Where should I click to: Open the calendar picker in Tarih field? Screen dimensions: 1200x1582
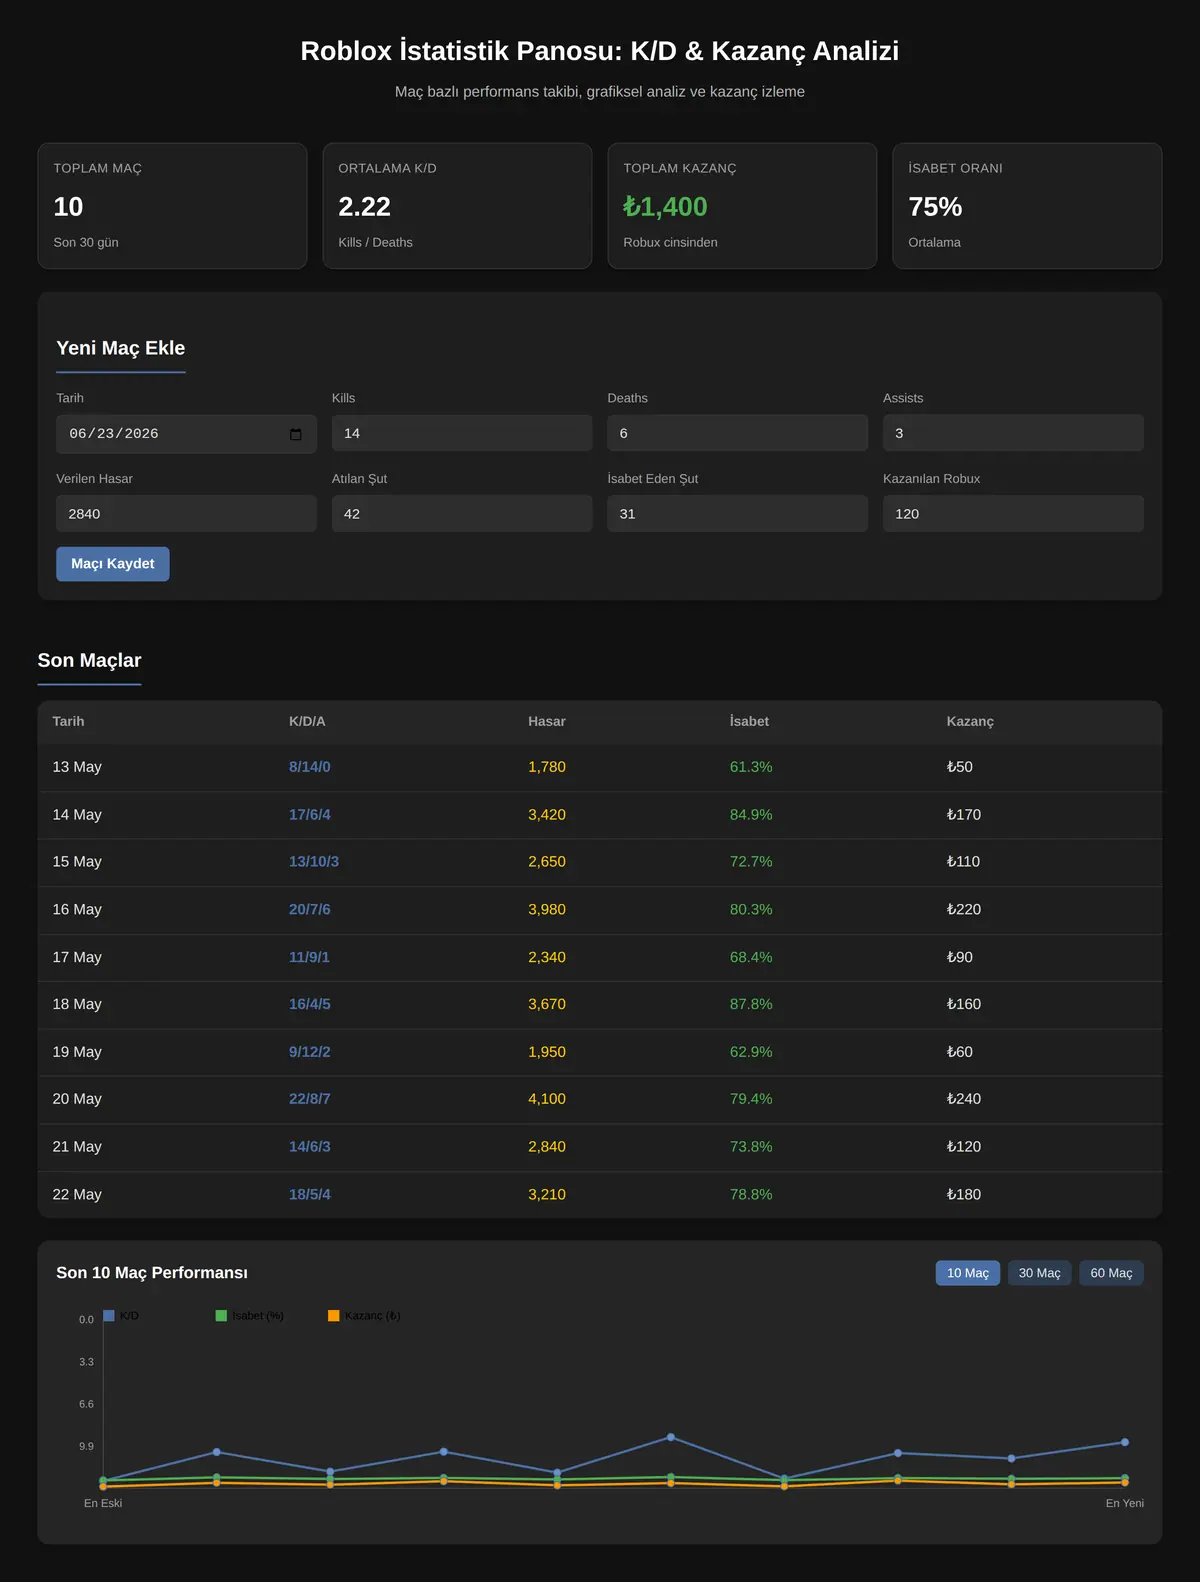pos(295,434)
